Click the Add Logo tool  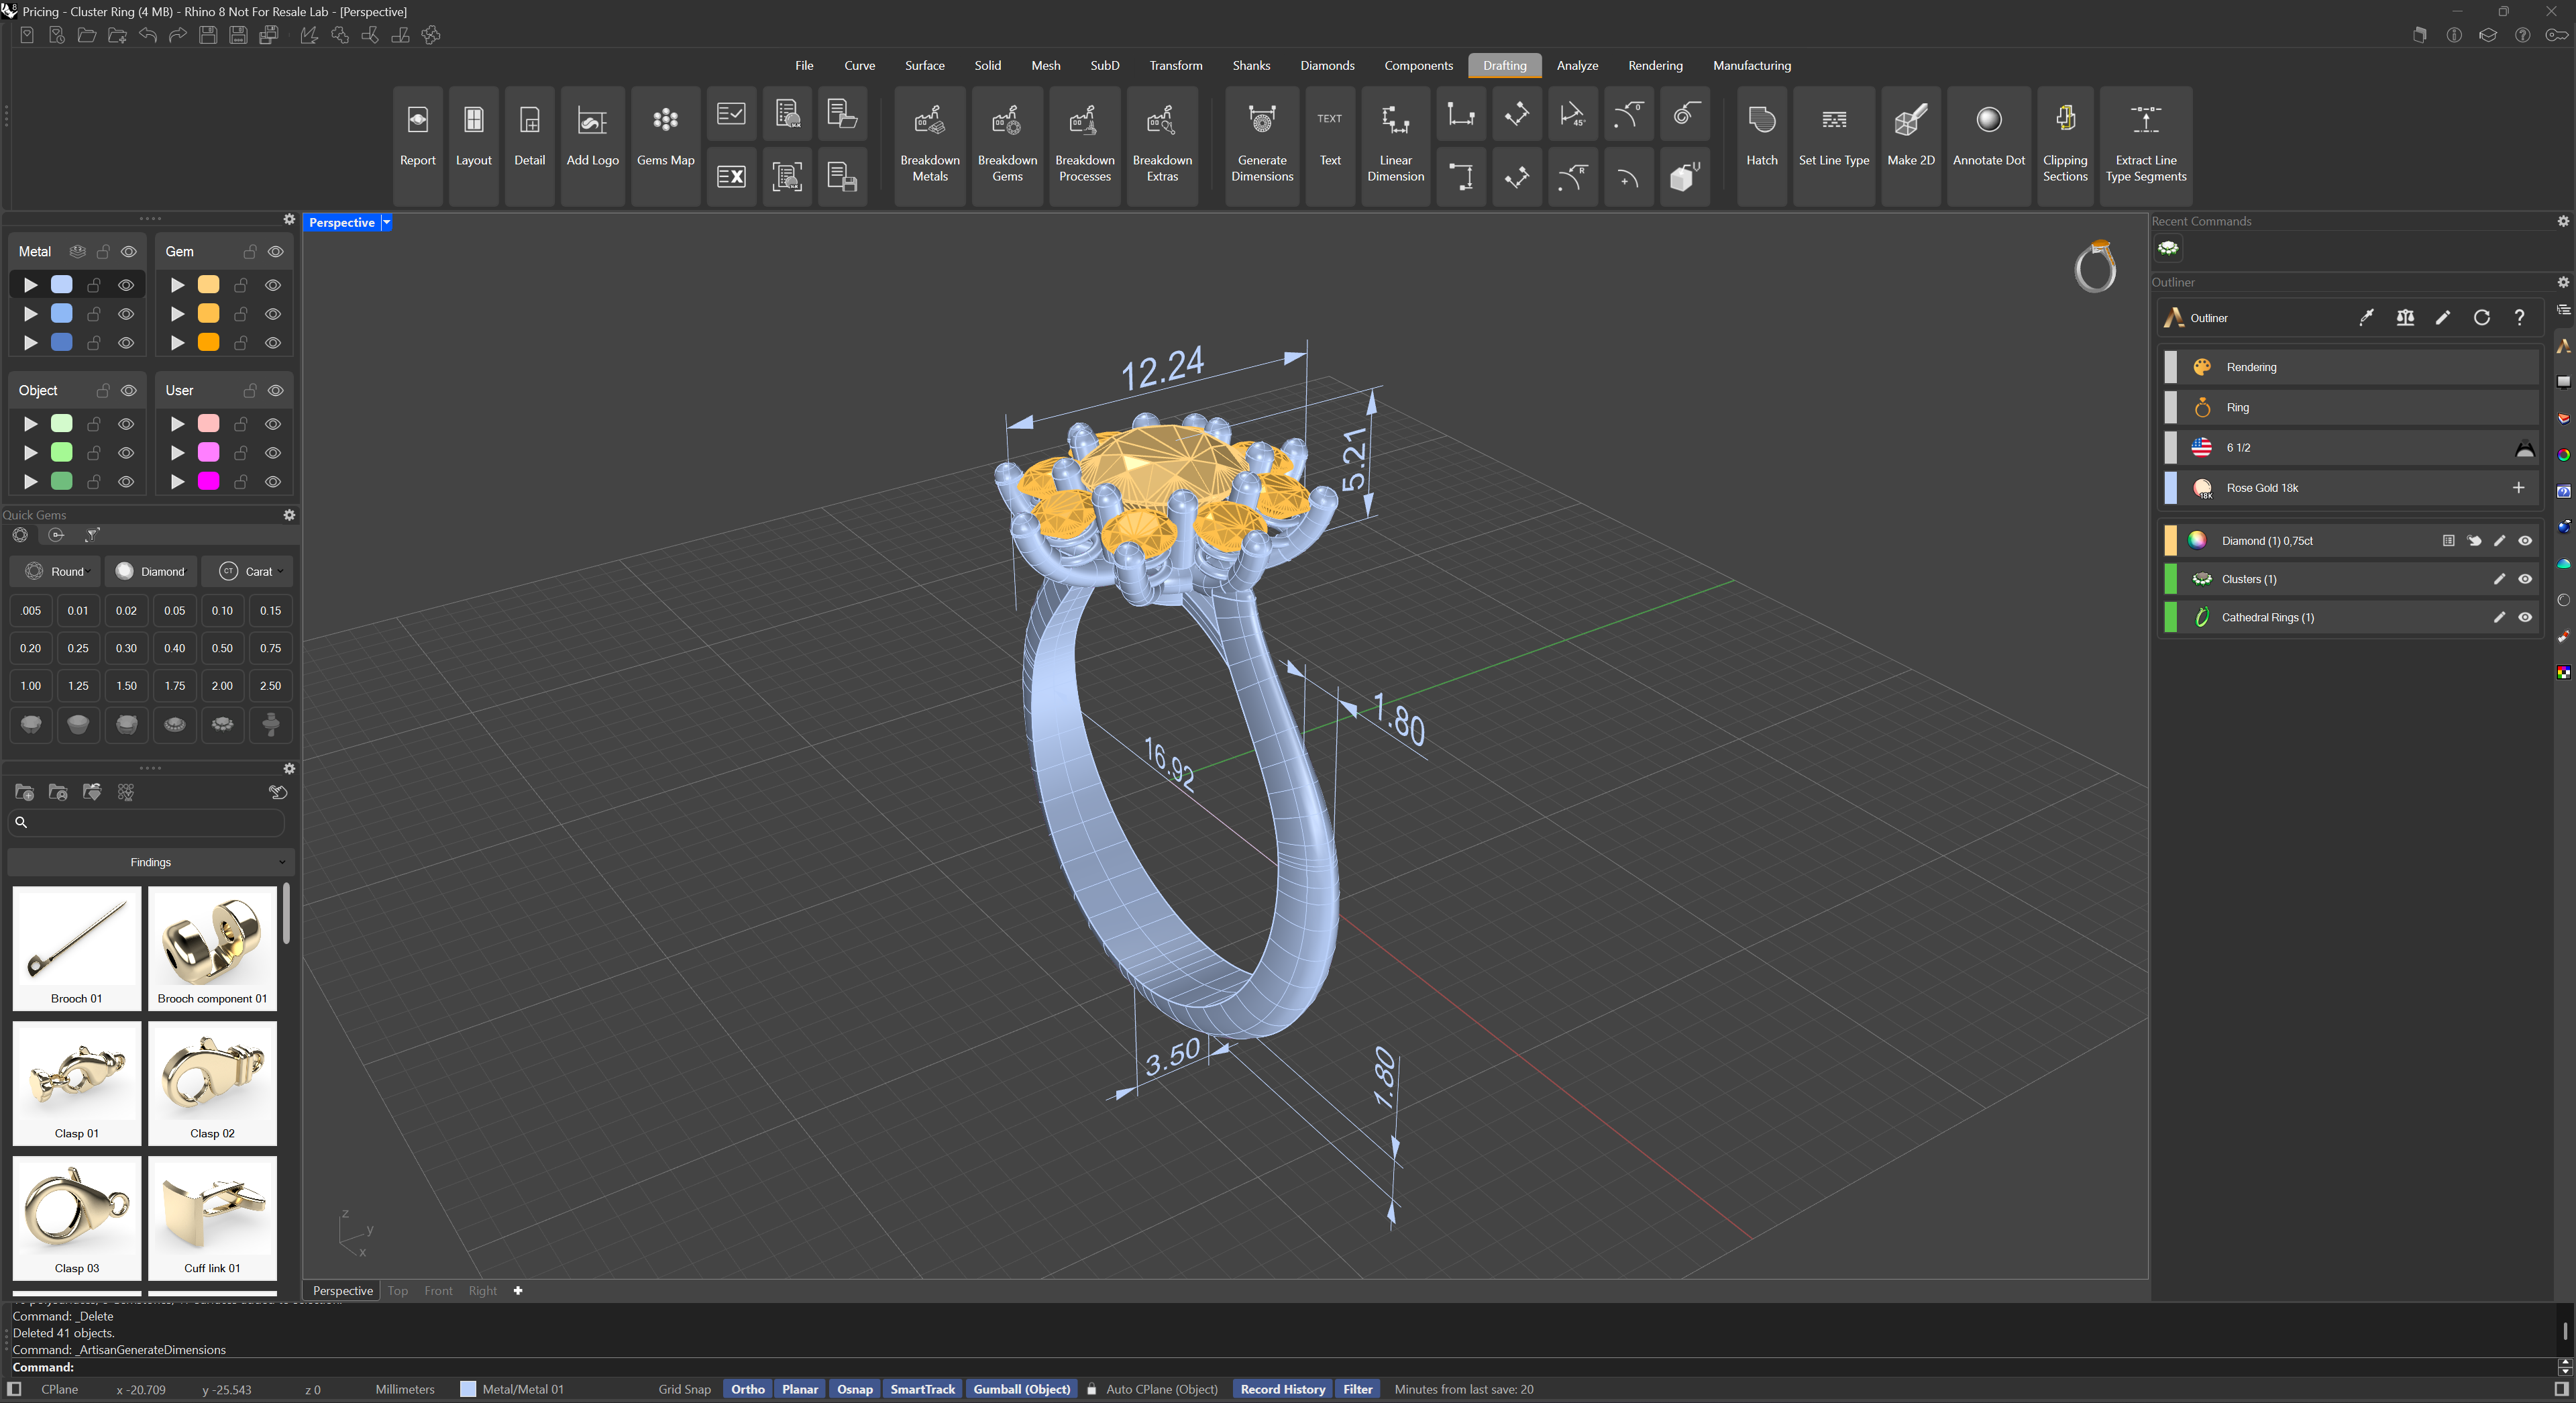pos(592,140)
